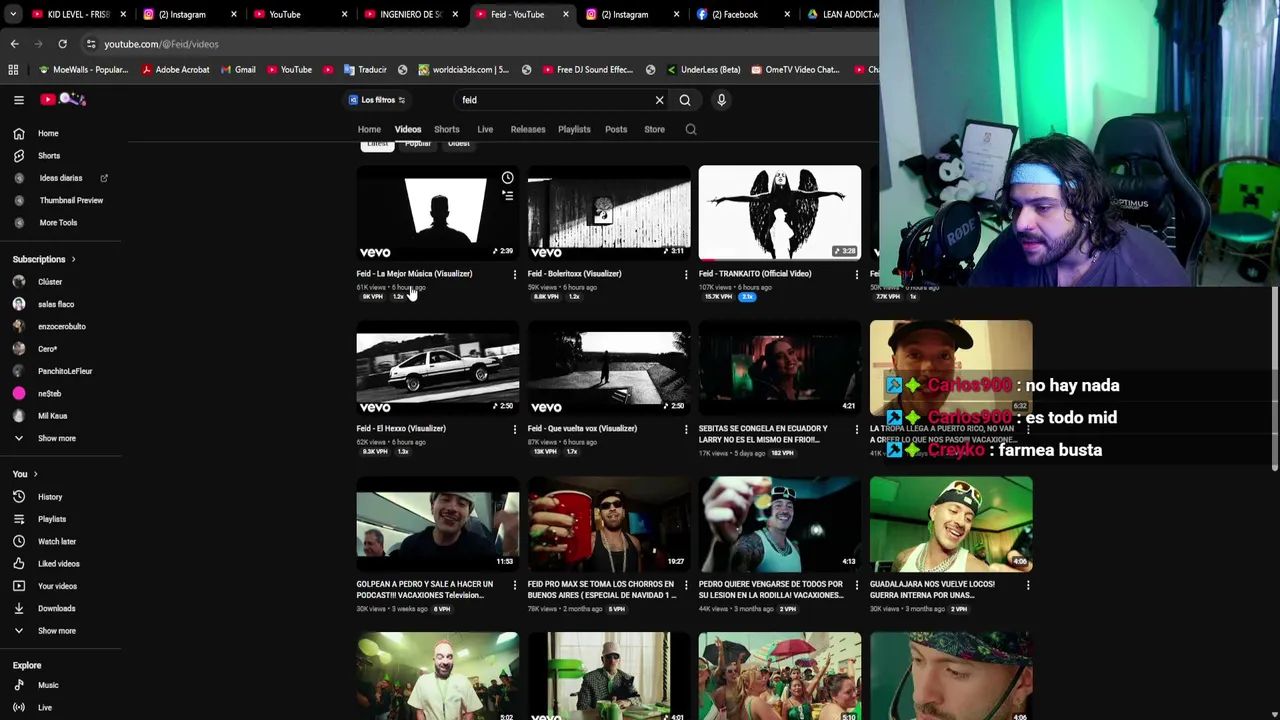
Task: Open options for La Mejor Música video
Action: pos(515,274)
